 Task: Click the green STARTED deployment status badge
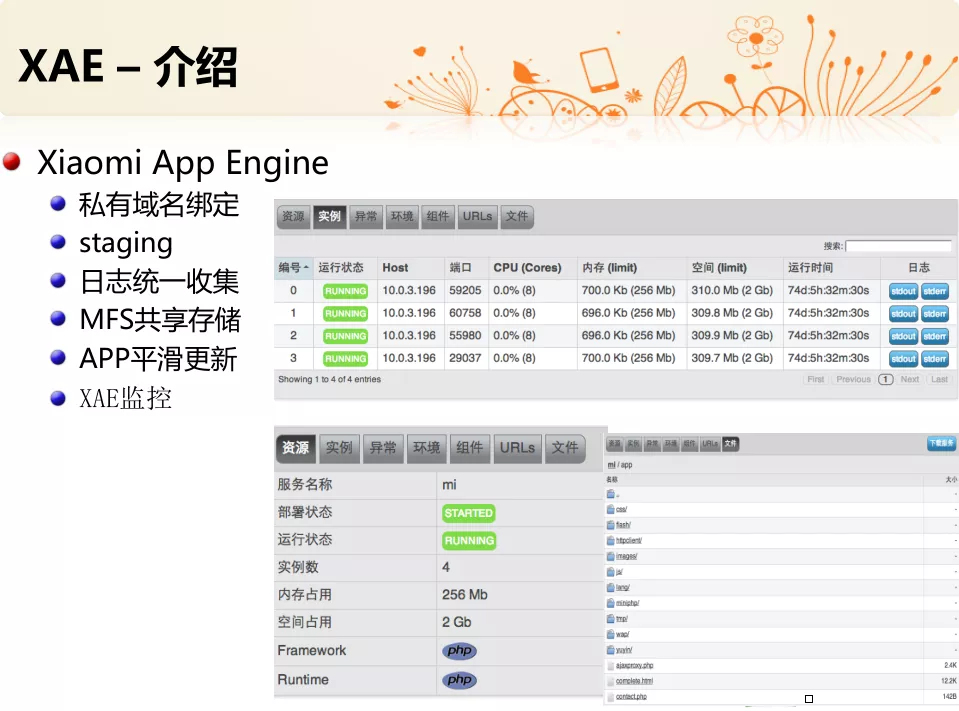pos(468,513)
